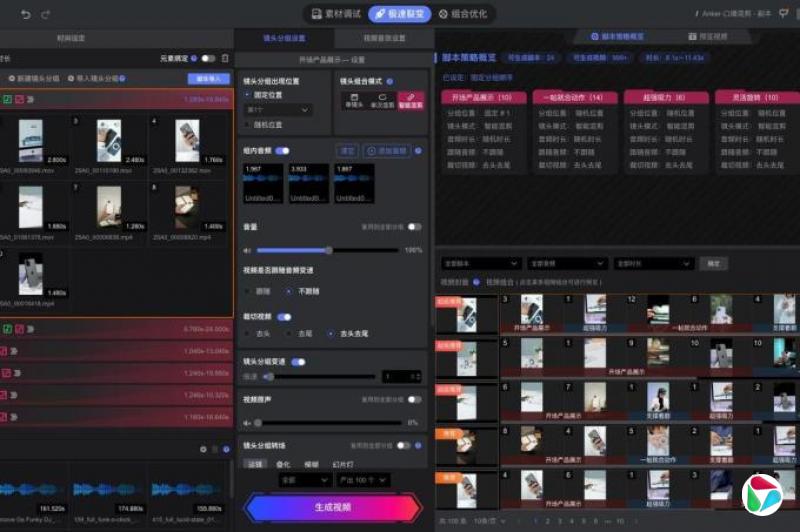Click the trash icon beside 元素绑定
This screenshot has height=532, width=800.
point(224,59)
